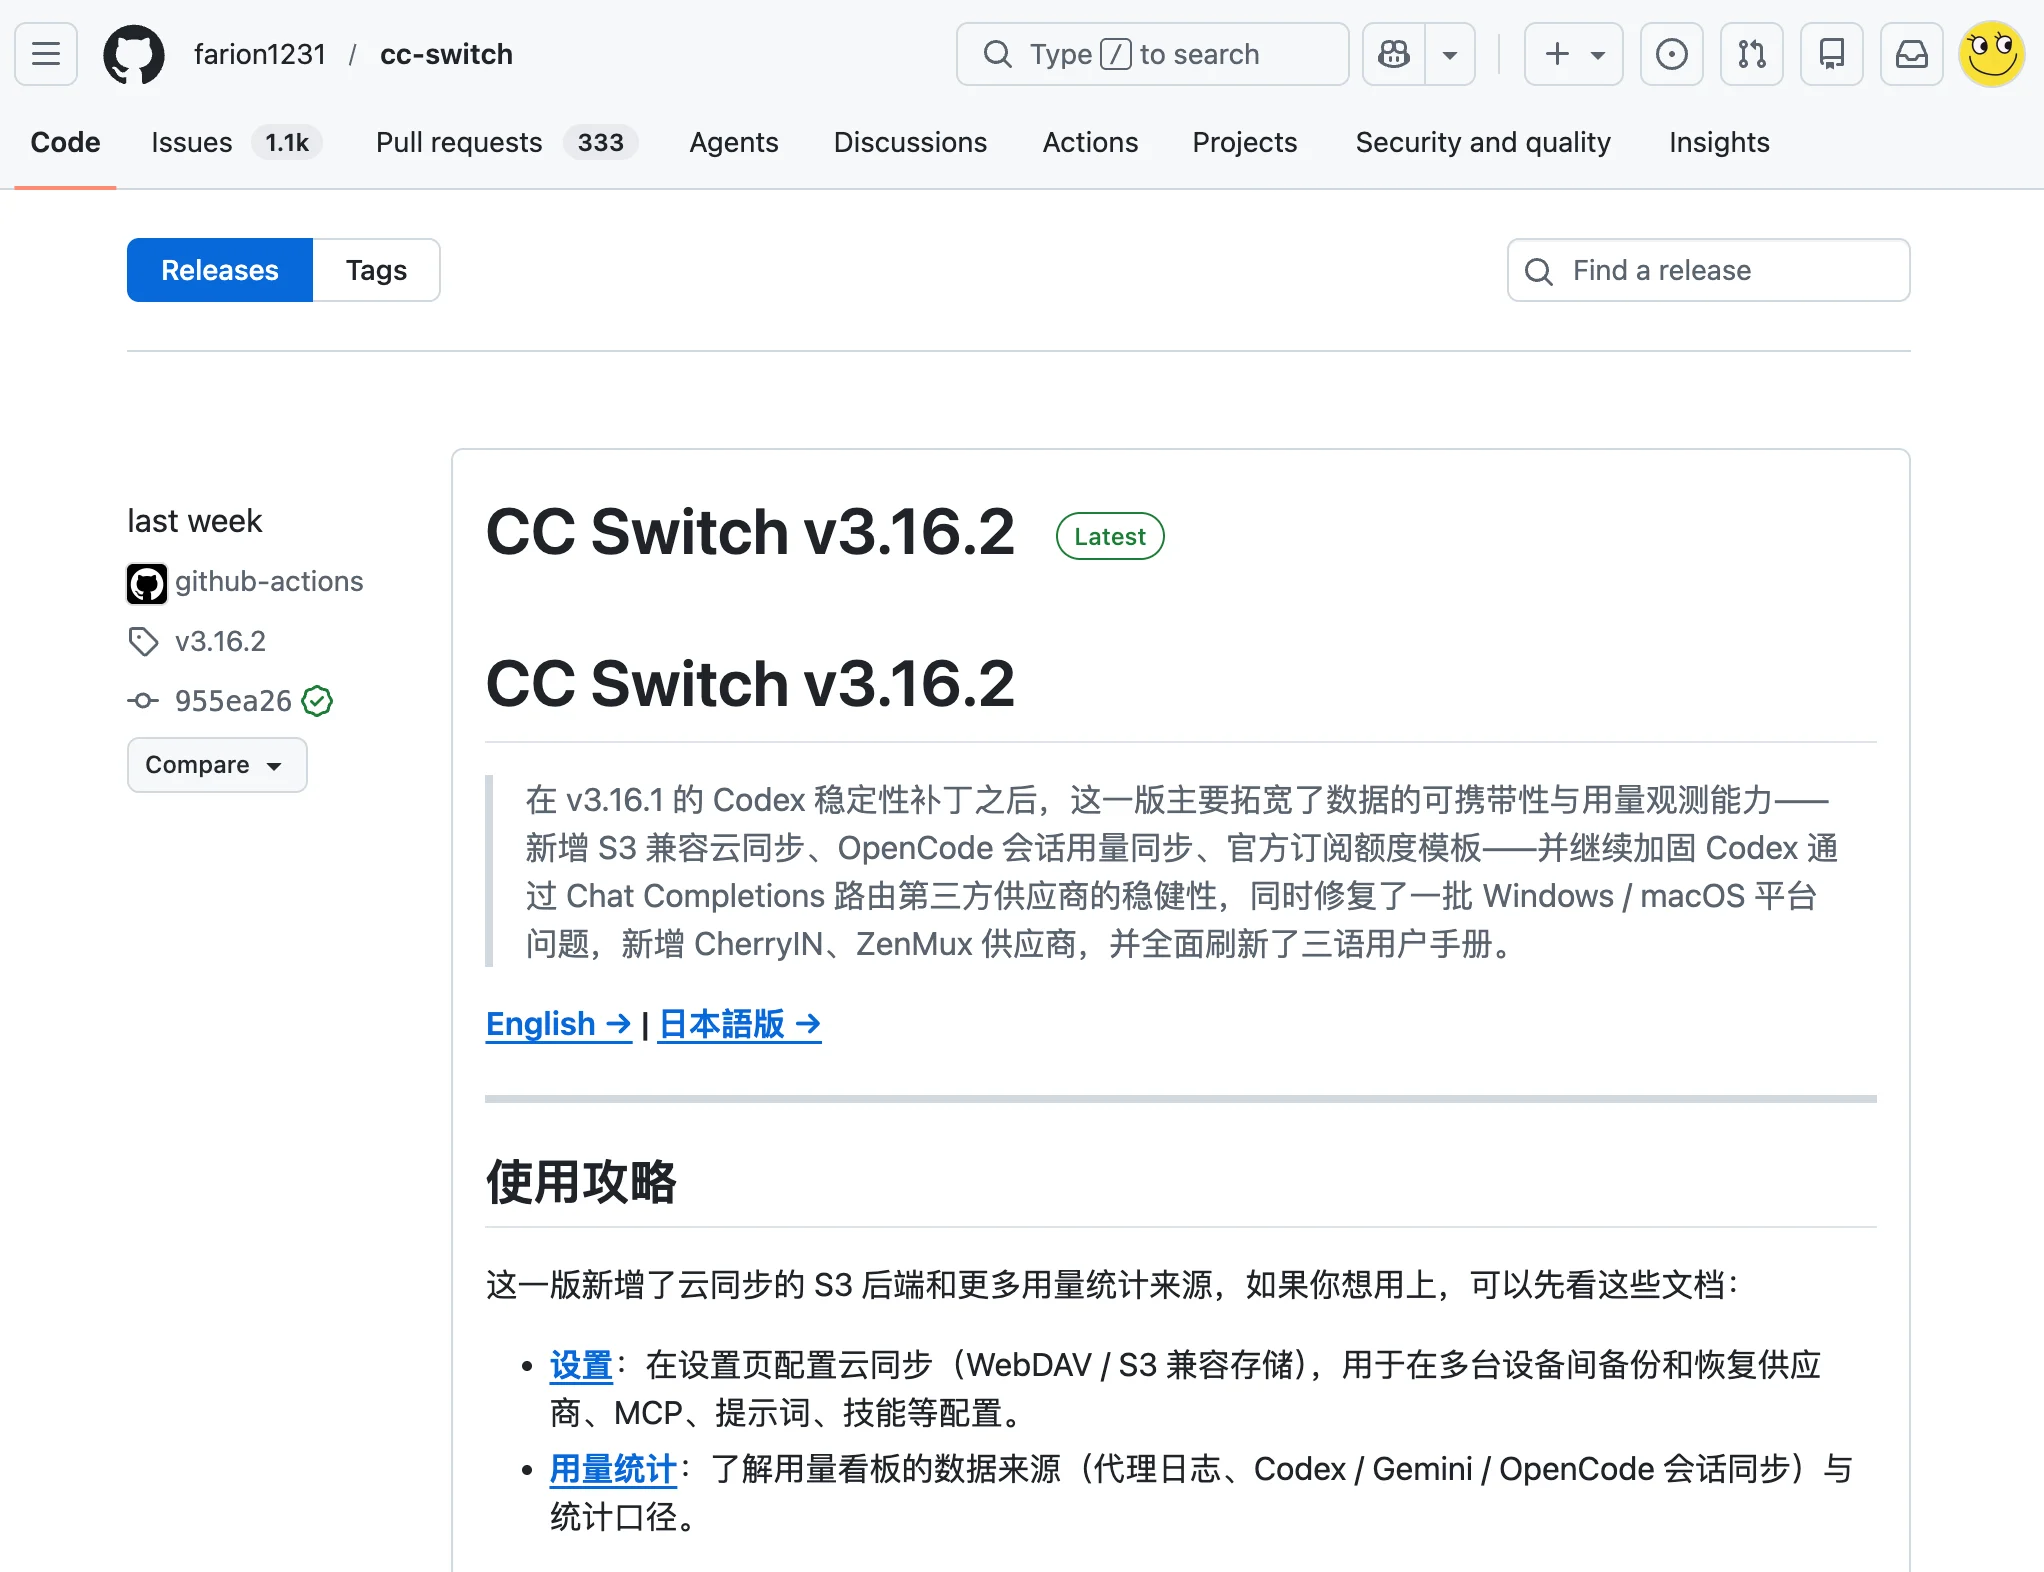Select the Releases button
This screenshot has height=1572, width=2044.
220,270
